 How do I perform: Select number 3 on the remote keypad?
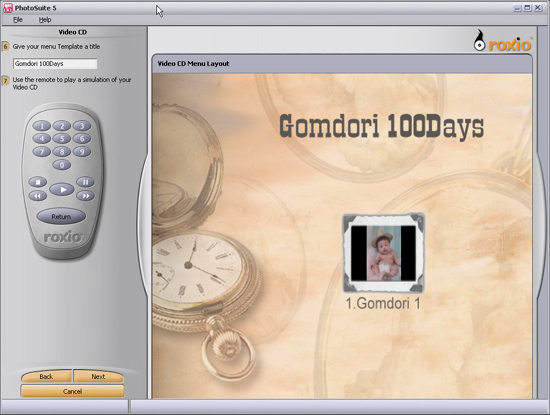pos(82,126)
